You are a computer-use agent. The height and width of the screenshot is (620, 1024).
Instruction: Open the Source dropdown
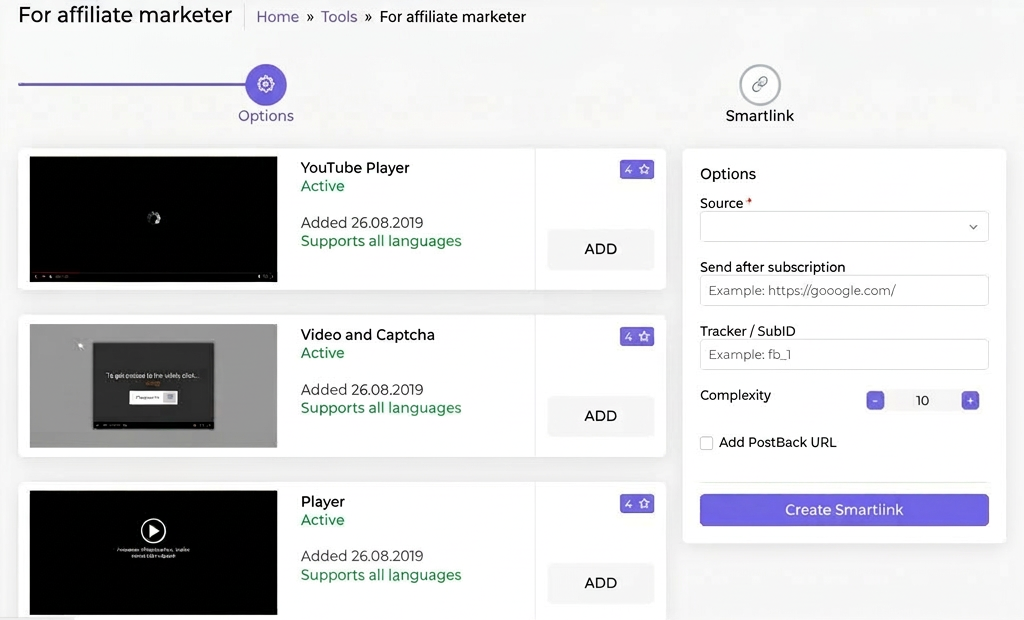click(844, 227)
